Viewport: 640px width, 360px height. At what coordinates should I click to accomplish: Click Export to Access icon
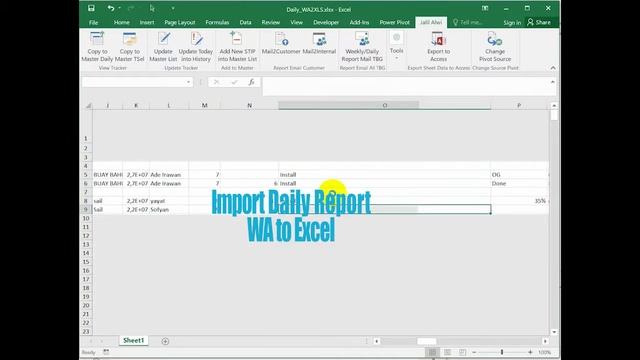(x=438, y=40)
